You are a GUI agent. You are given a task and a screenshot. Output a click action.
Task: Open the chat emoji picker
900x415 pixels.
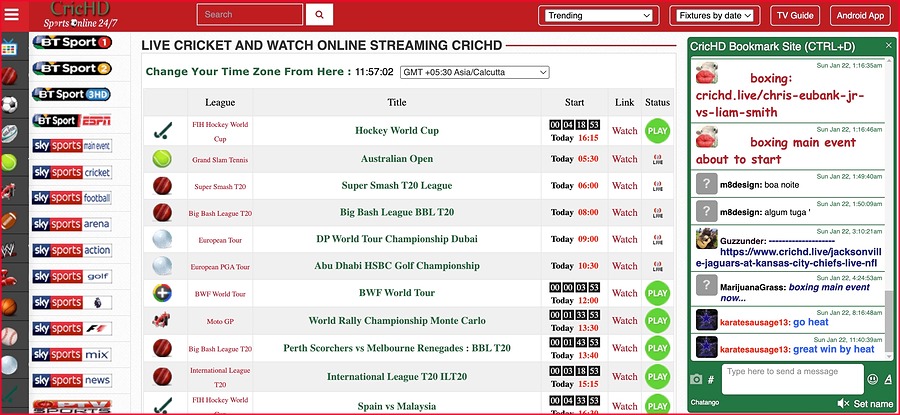coord(873,379)
